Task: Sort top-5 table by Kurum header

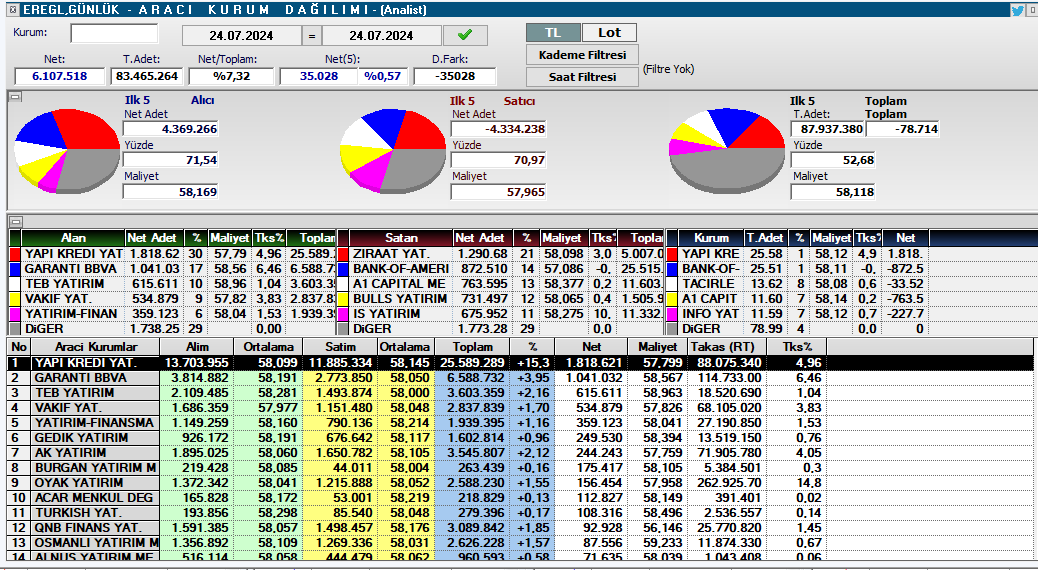Action: tap(712, 238)
